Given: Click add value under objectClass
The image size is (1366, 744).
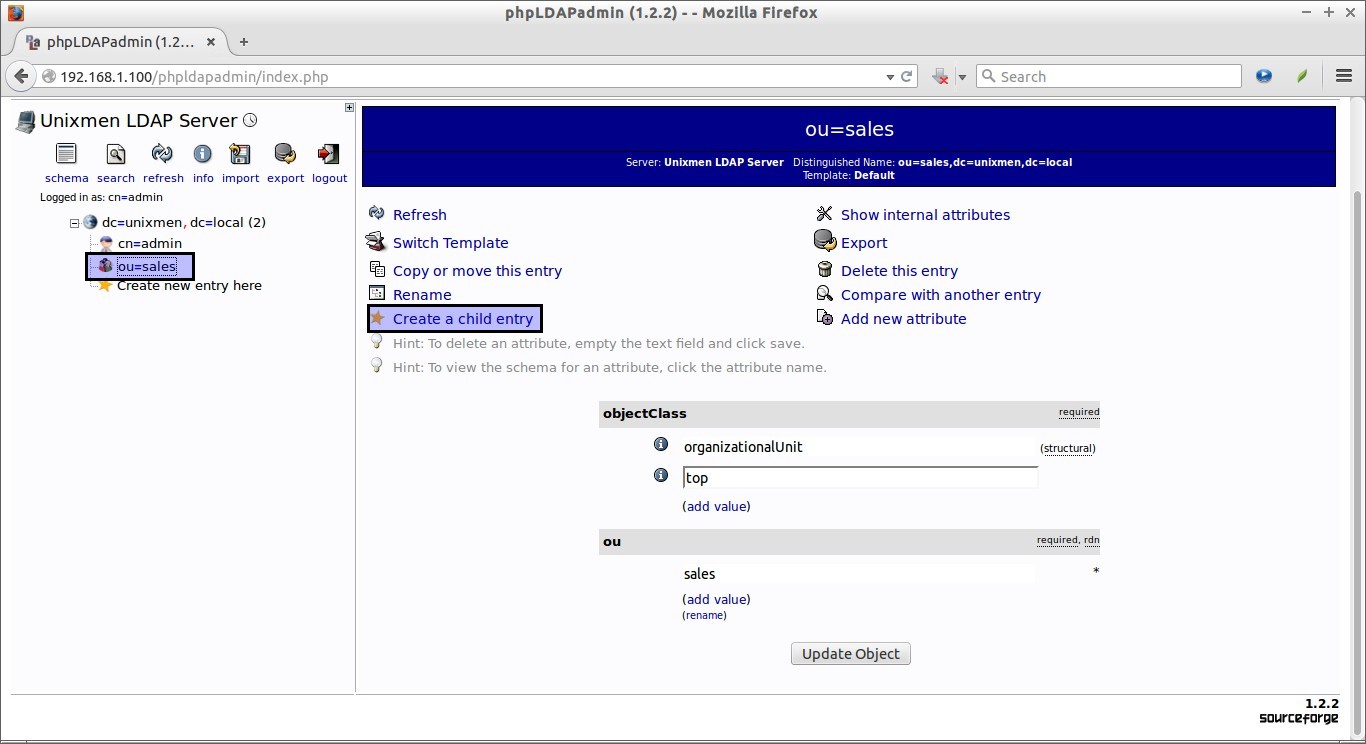Looking at the screenshot, I should [716, 506].
